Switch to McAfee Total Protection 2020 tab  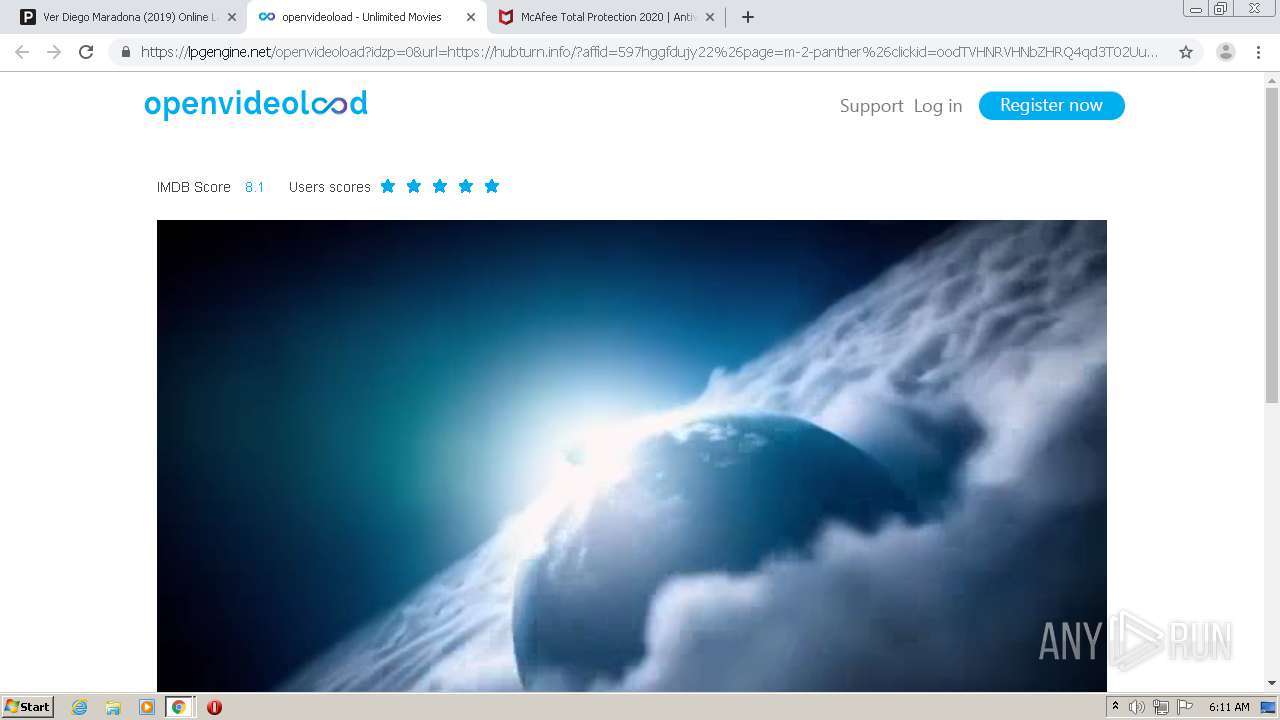tap(607, 17)
